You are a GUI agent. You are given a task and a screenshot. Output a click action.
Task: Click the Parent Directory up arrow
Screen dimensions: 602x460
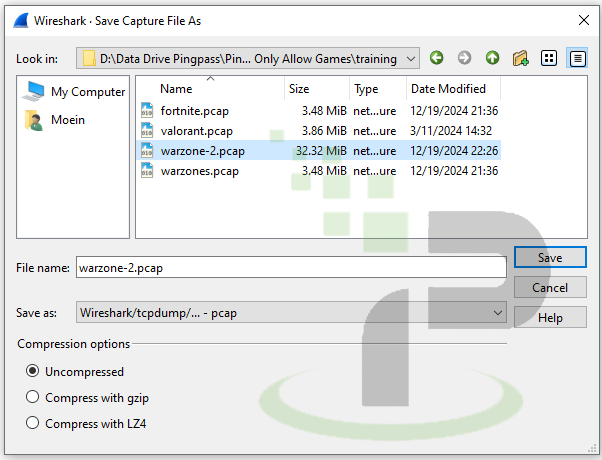click(492, 59)
